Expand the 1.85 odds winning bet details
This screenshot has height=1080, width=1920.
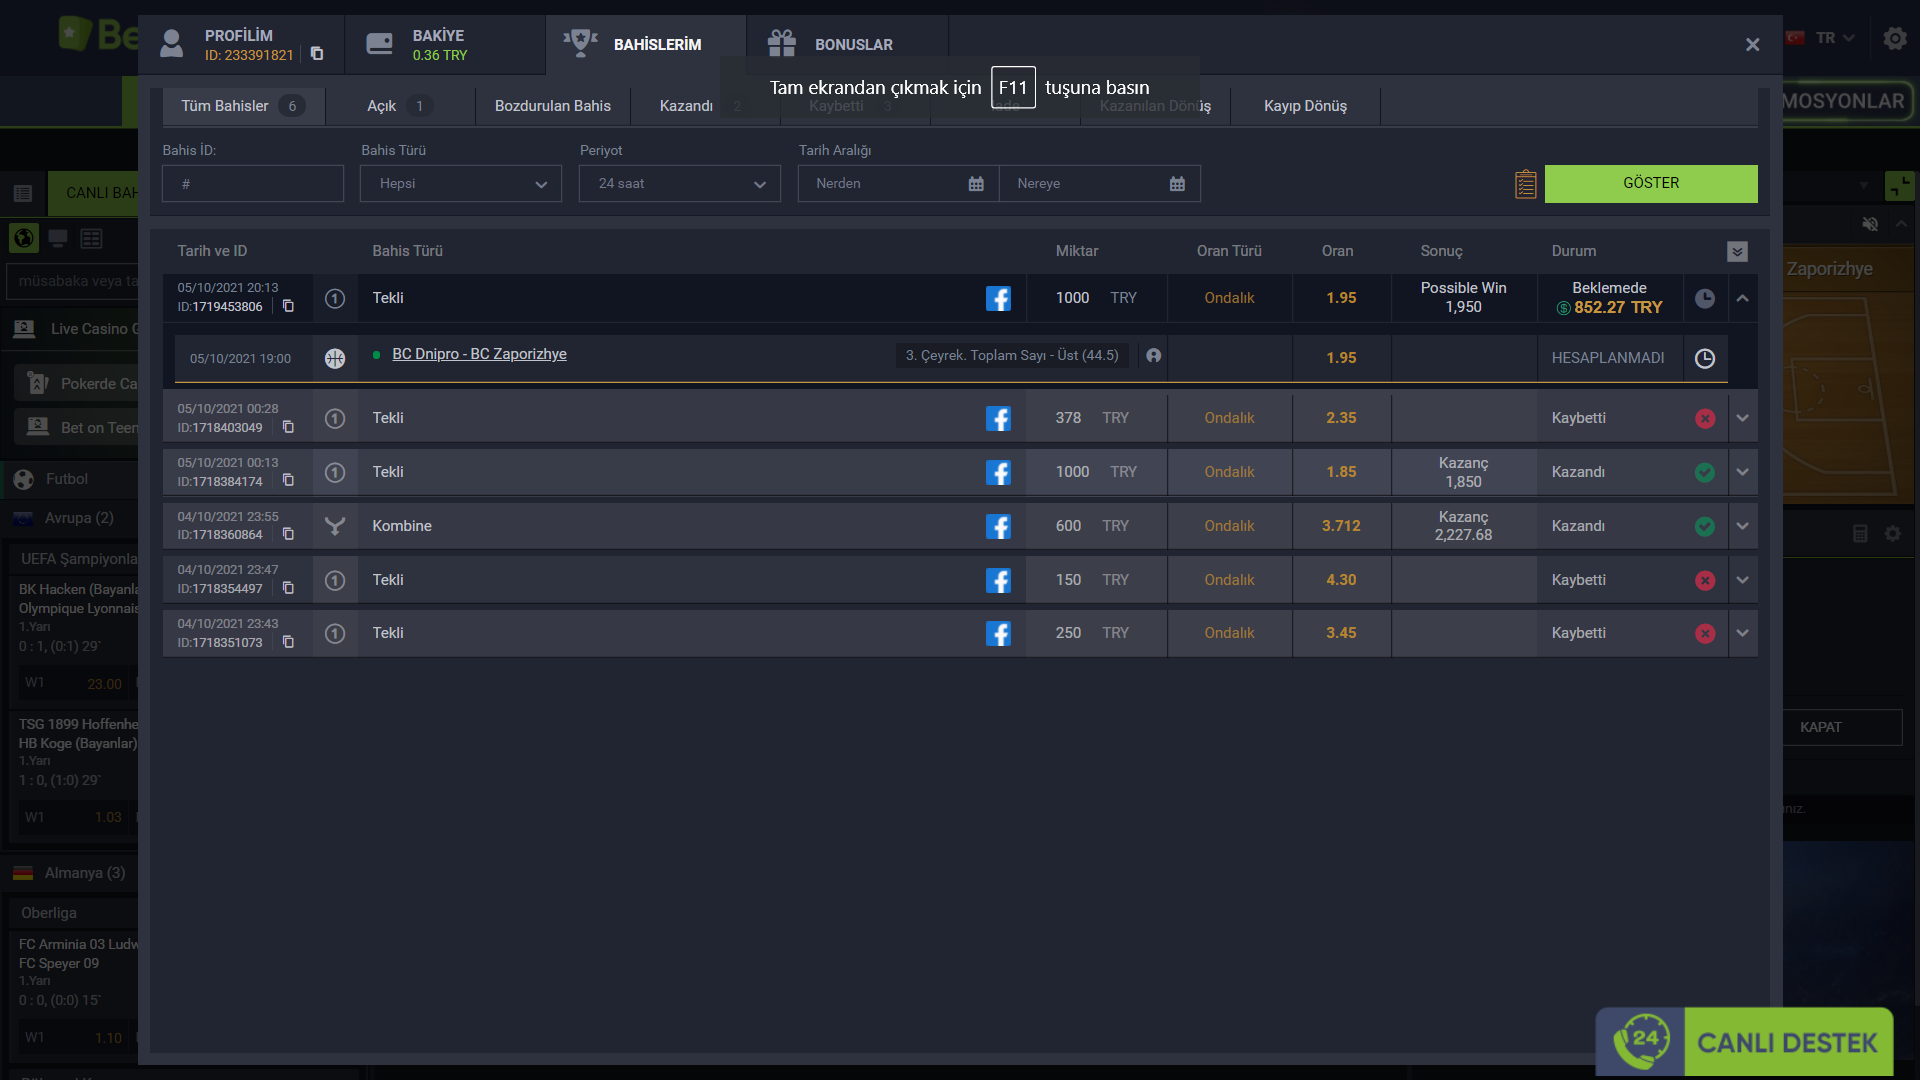tap(1743, 472)
